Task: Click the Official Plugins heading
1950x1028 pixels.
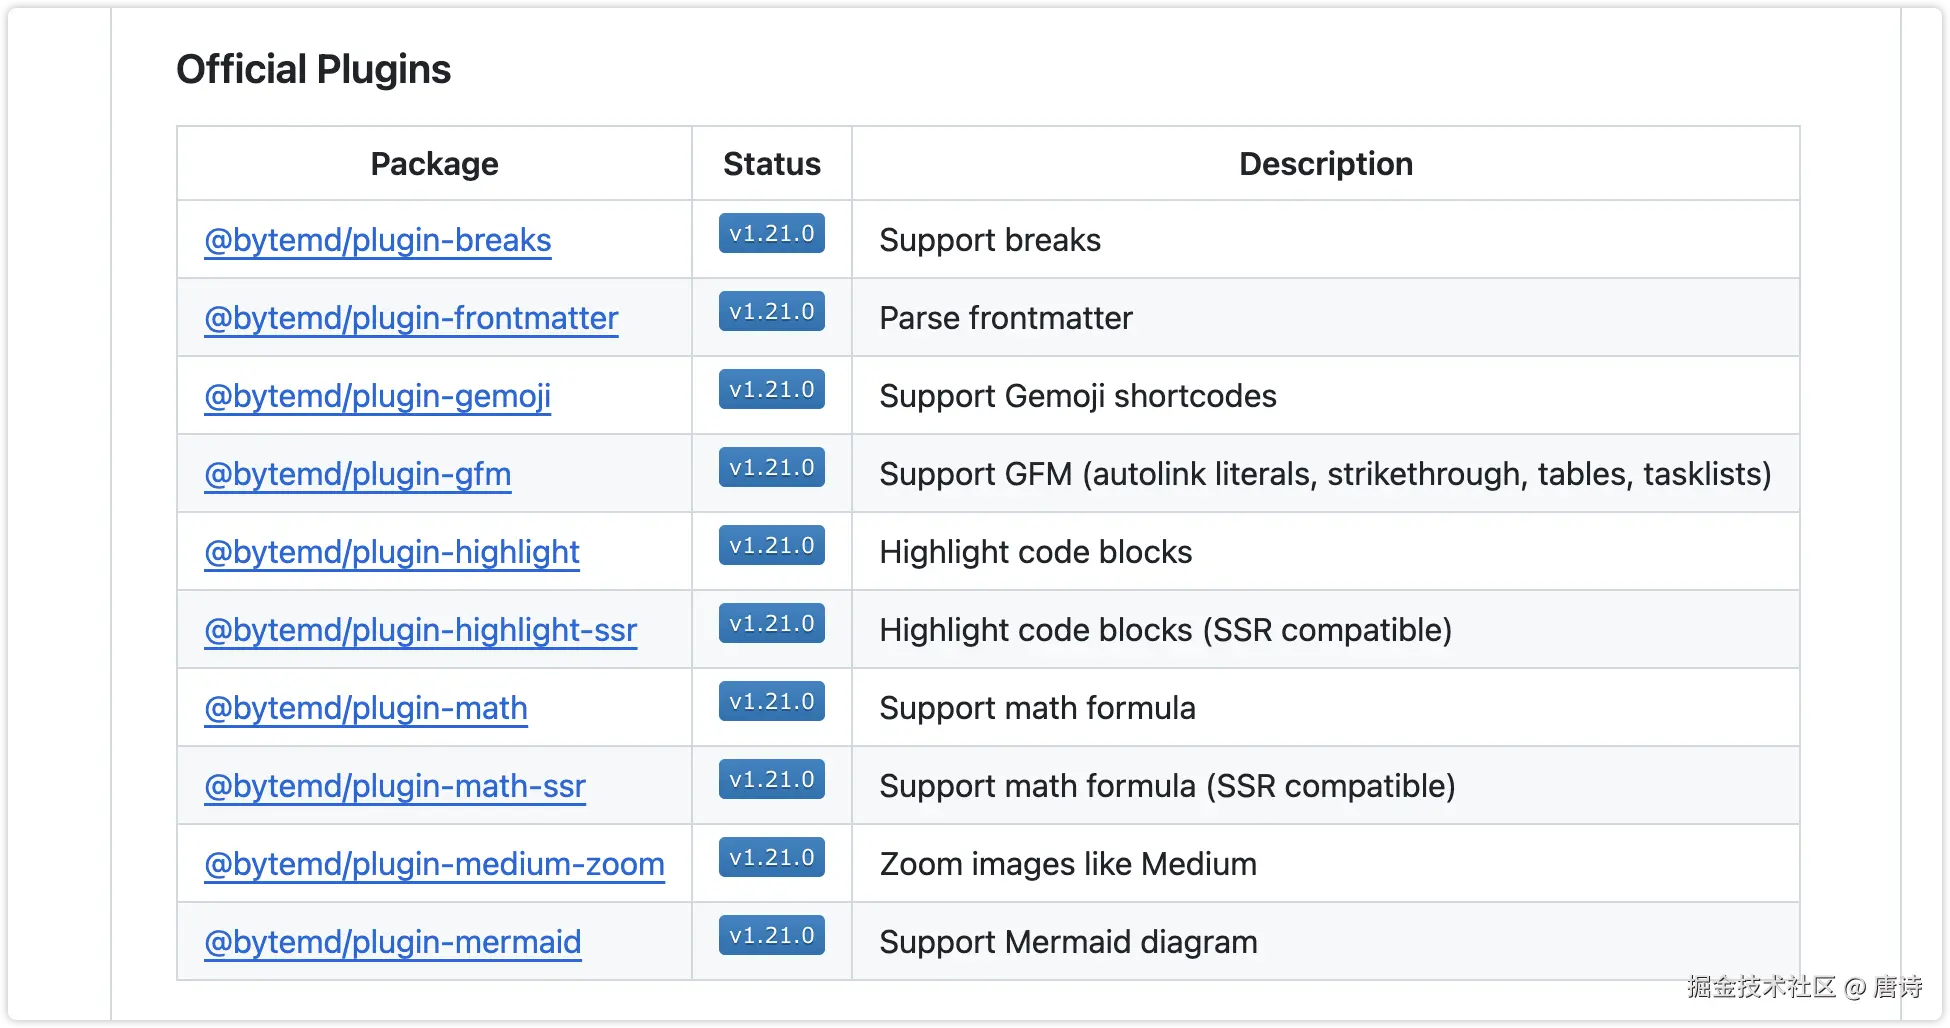Action: pos(313,69)
